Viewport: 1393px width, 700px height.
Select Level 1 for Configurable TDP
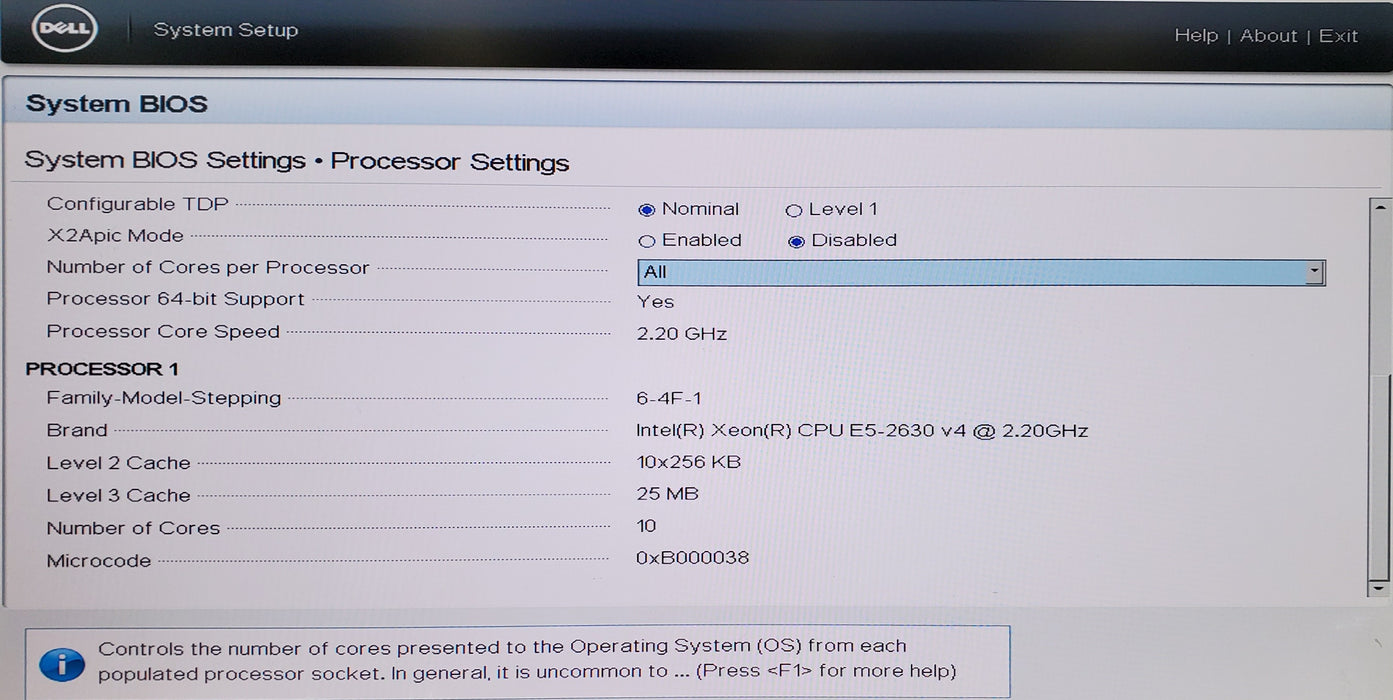click(x=794, y=211)
